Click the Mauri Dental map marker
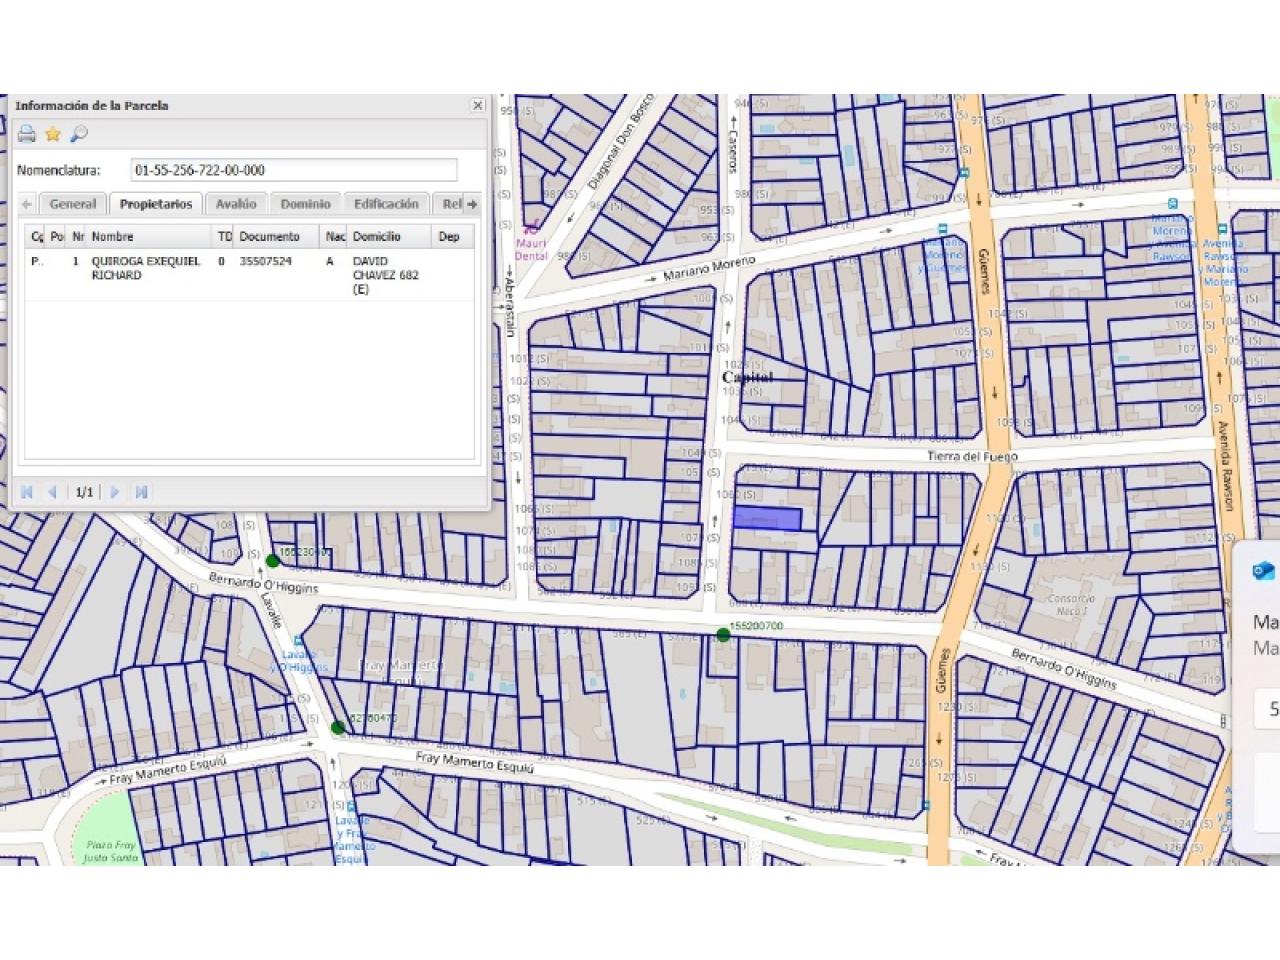Image resolution: width=1280 pixels, height=960 pixels. (530, 227)
